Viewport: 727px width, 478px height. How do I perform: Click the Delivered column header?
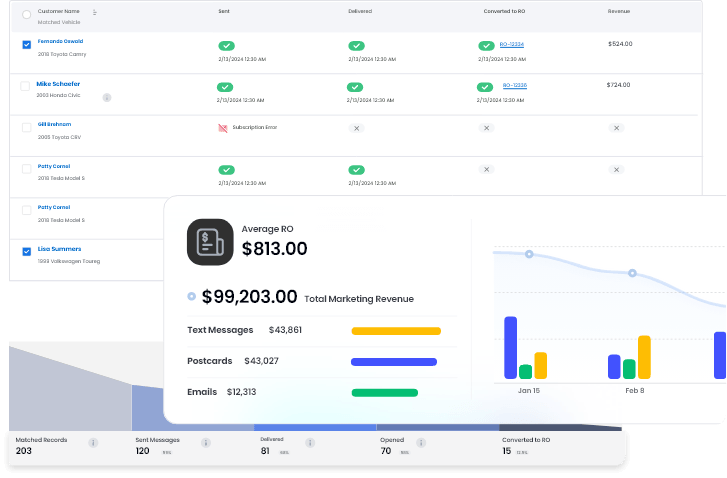pos(360,11)
